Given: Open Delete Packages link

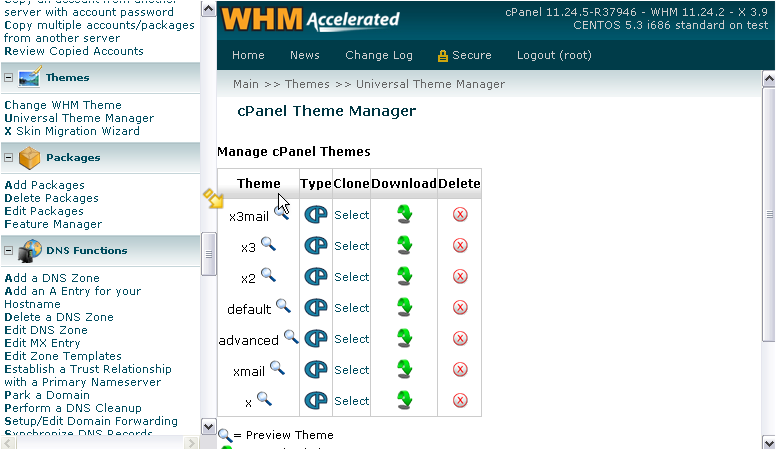Looking at the screenshot, I should coord(51,198).
